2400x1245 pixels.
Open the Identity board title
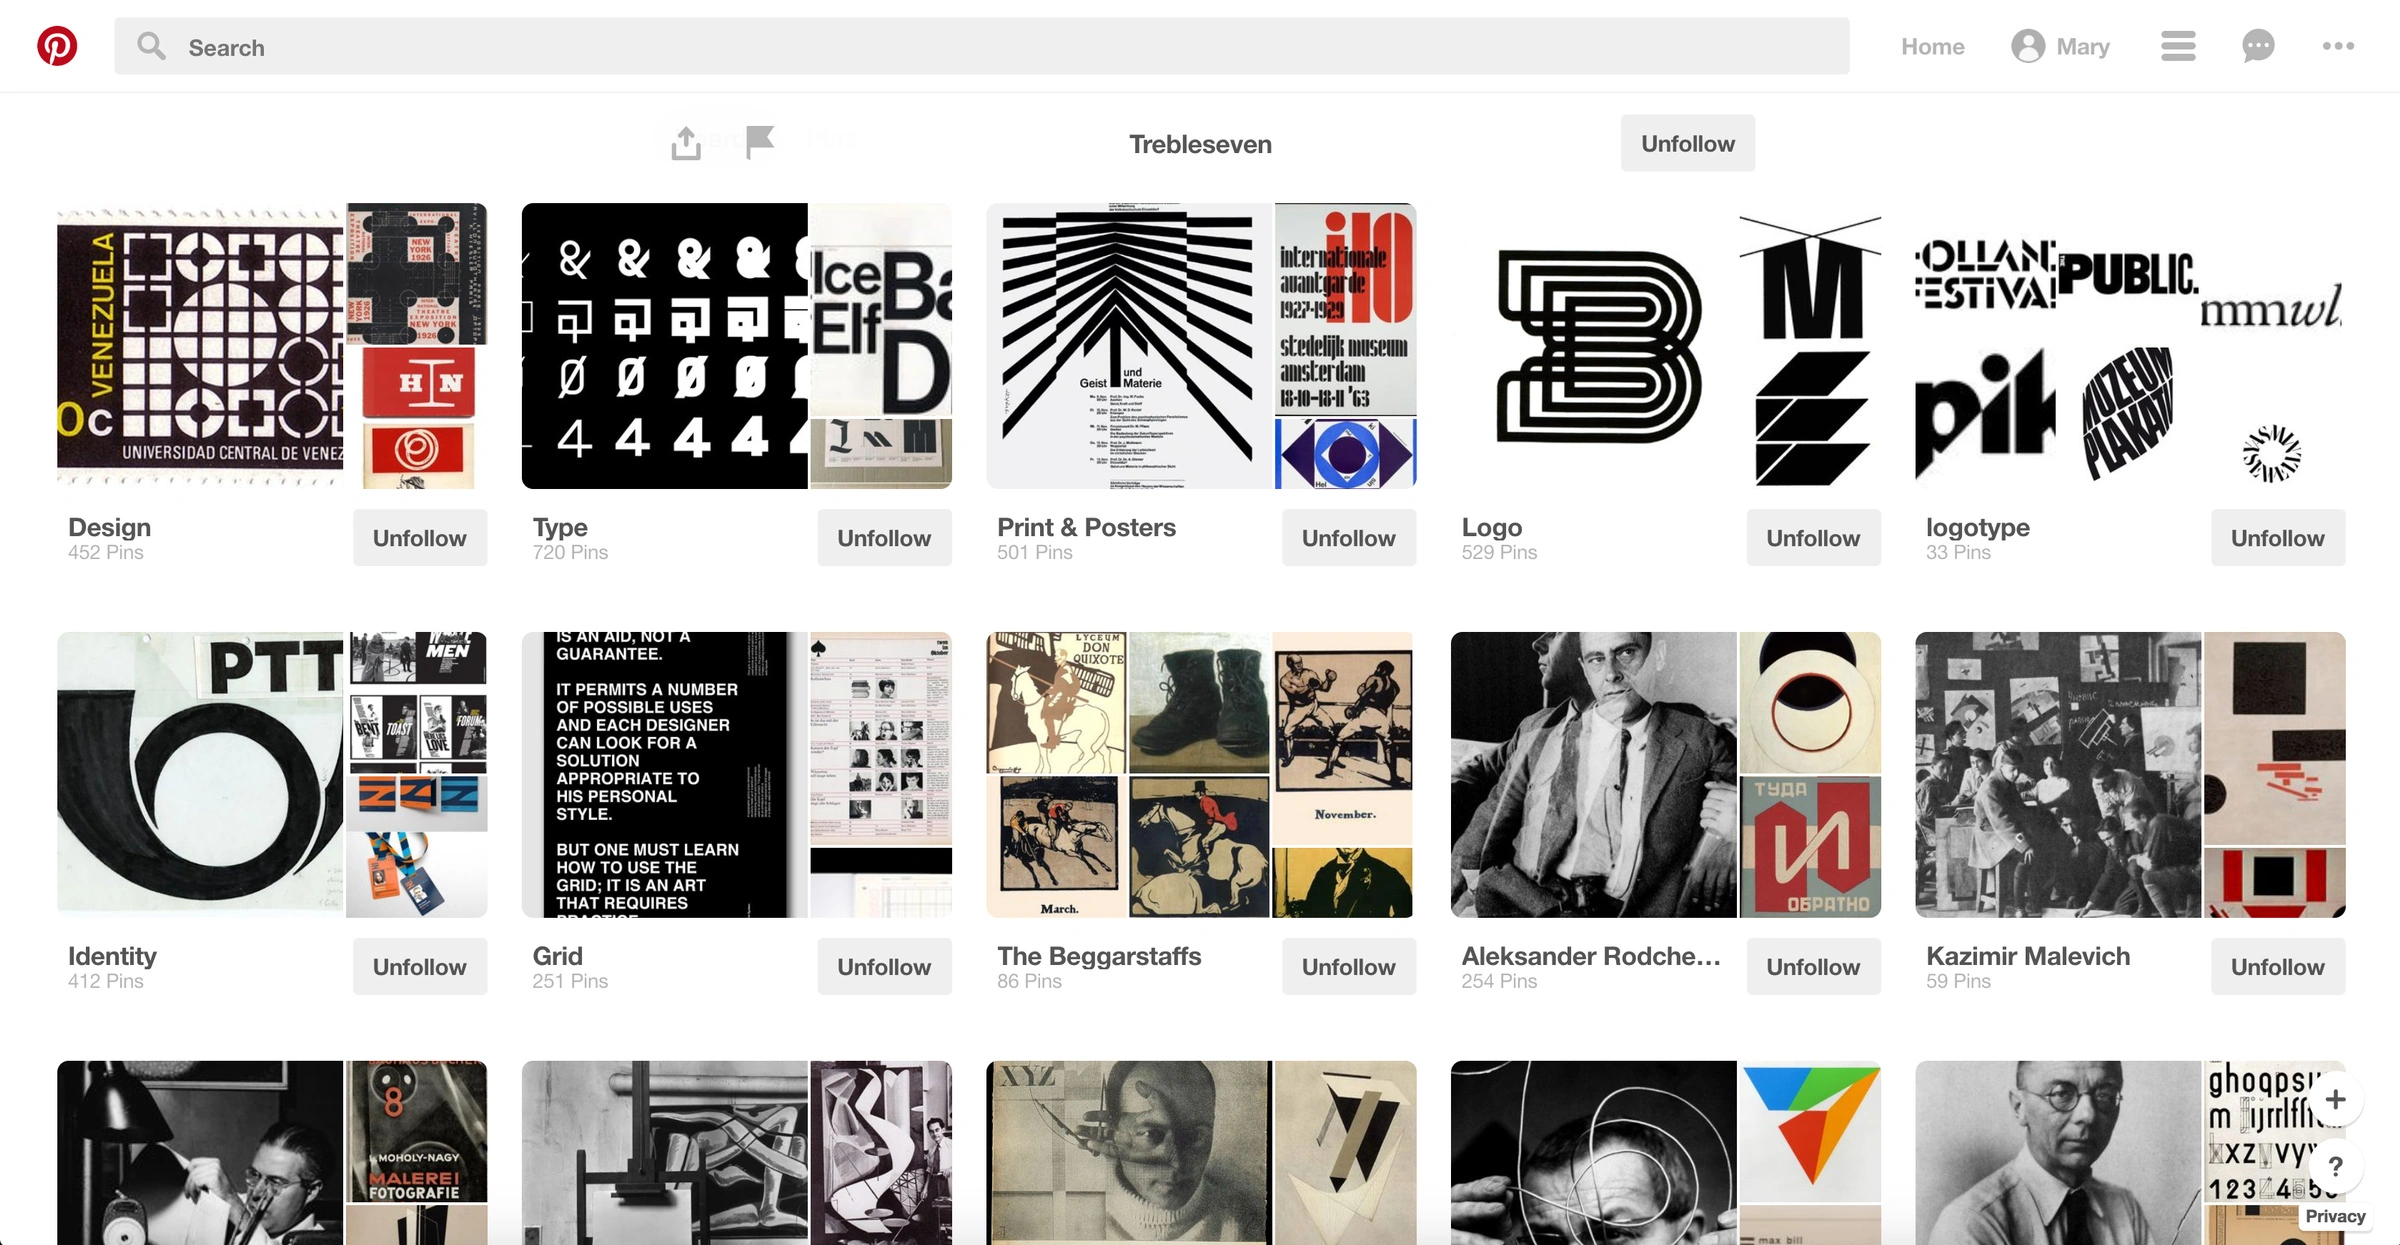click(112, 956)
